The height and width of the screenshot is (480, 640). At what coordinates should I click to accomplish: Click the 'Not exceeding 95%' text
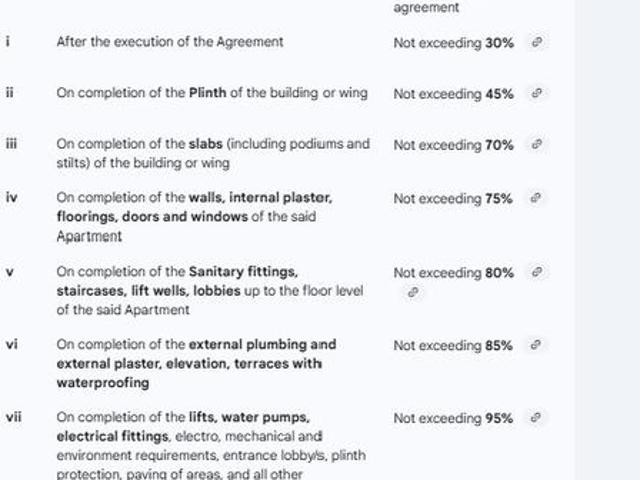coord(453,419)
